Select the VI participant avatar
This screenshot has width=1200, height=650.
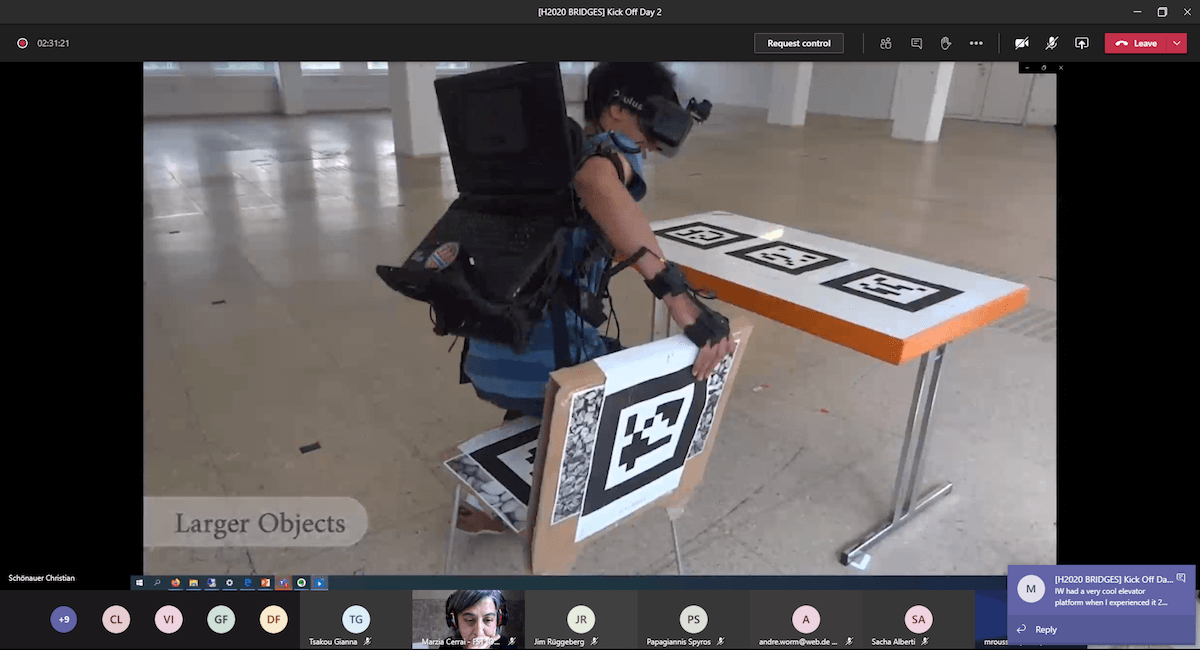168,620
